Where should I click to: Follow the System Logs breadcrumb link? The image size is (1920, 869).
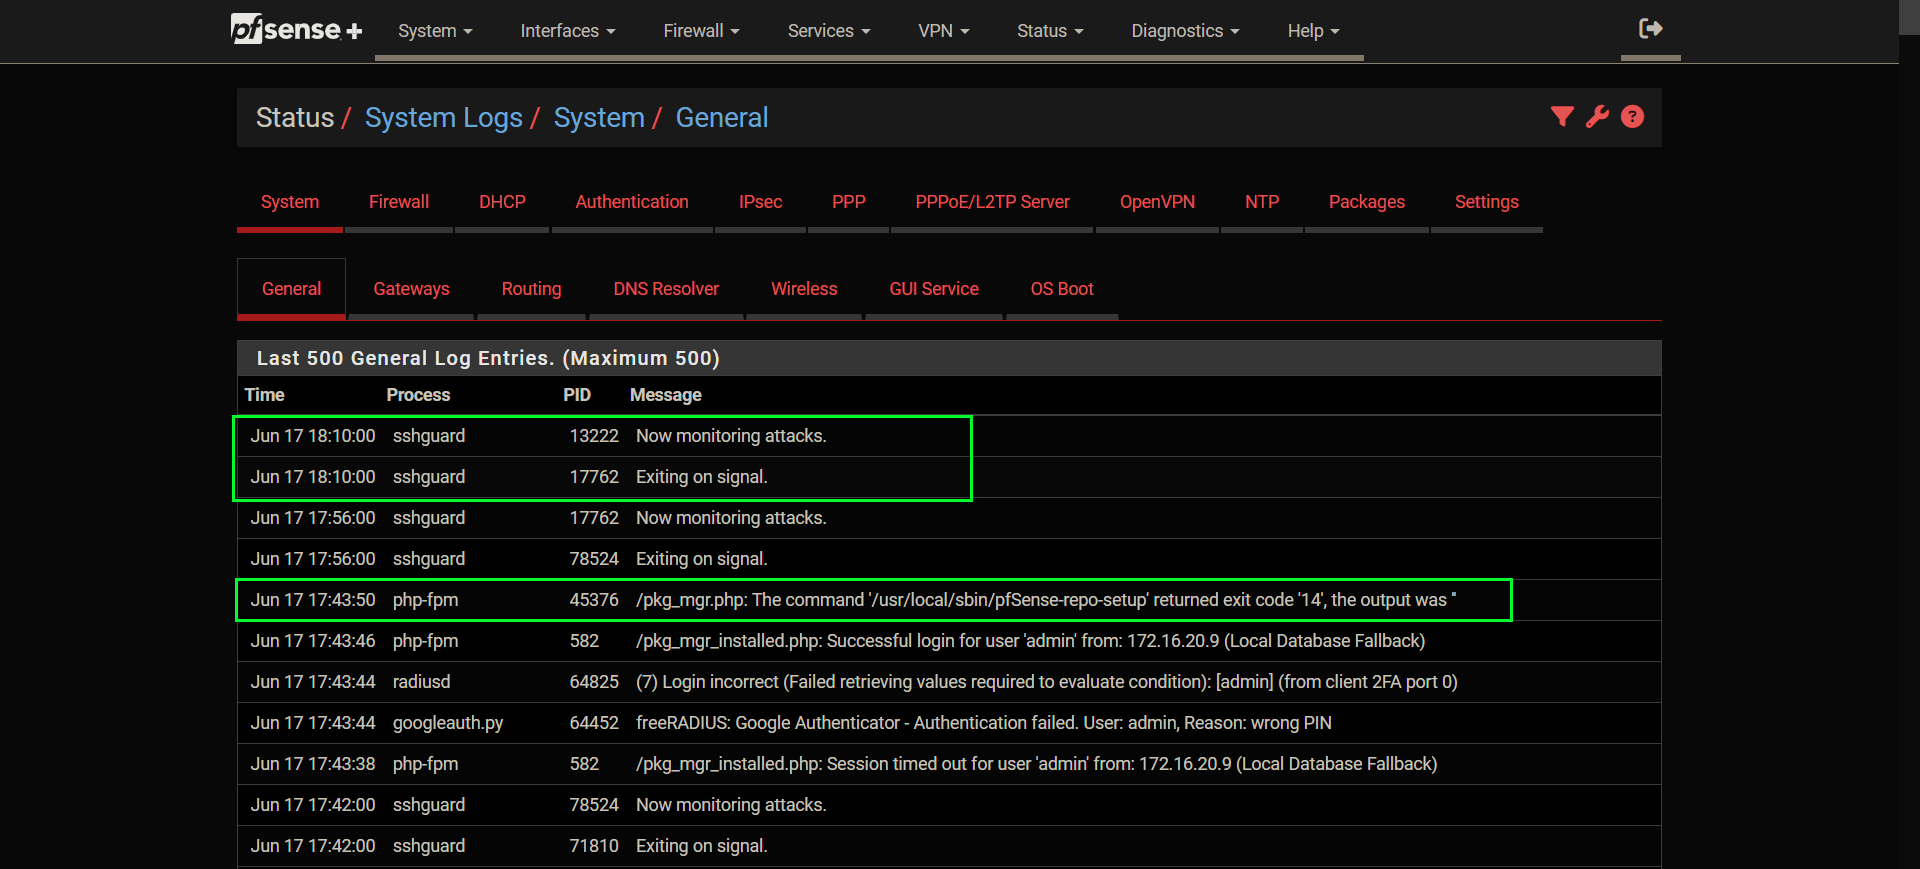pyautogui.click(x=444, y=118)
